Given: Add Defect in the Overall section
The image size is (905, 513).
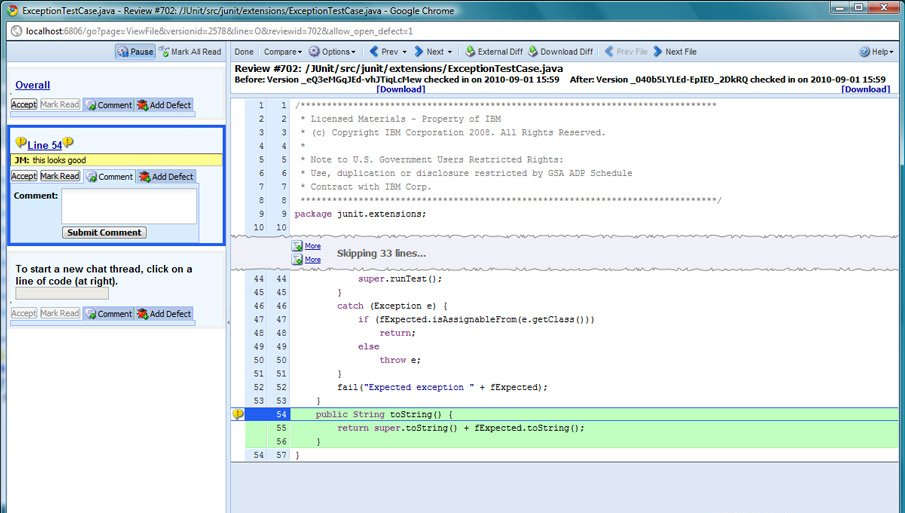Looking at the screenshot, I should [165, 104].
